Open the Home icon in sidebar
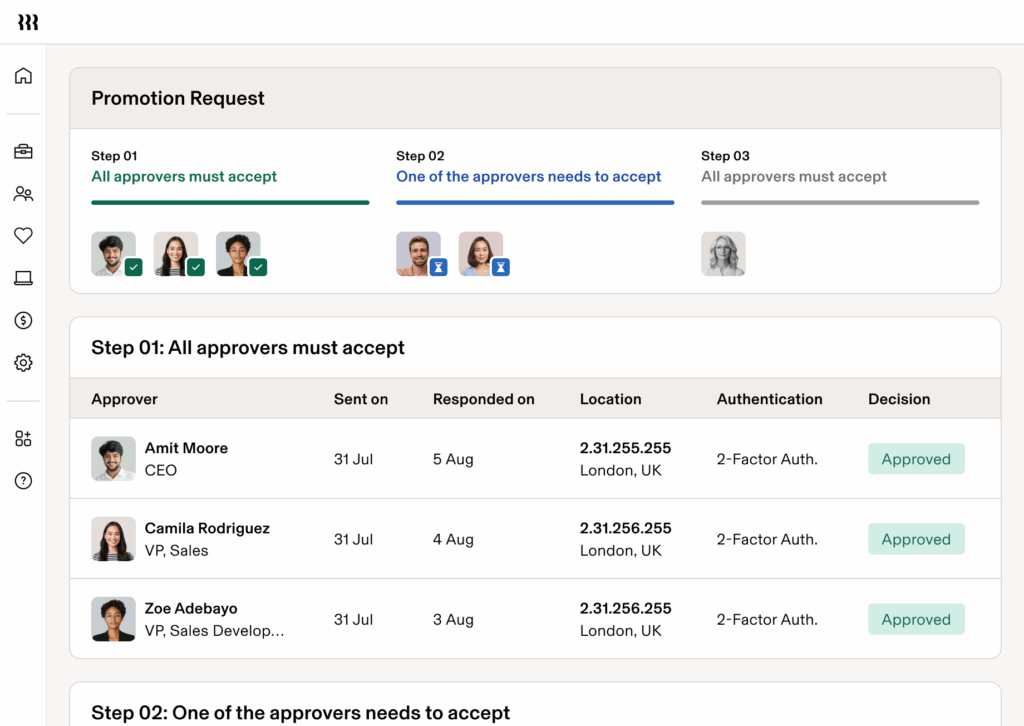 click(x=23, y=76)
